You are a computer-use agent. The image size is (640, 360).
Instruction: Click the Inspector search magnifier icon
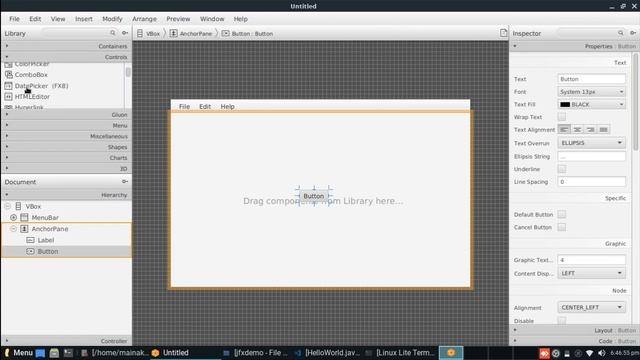[x=620, y=33]
